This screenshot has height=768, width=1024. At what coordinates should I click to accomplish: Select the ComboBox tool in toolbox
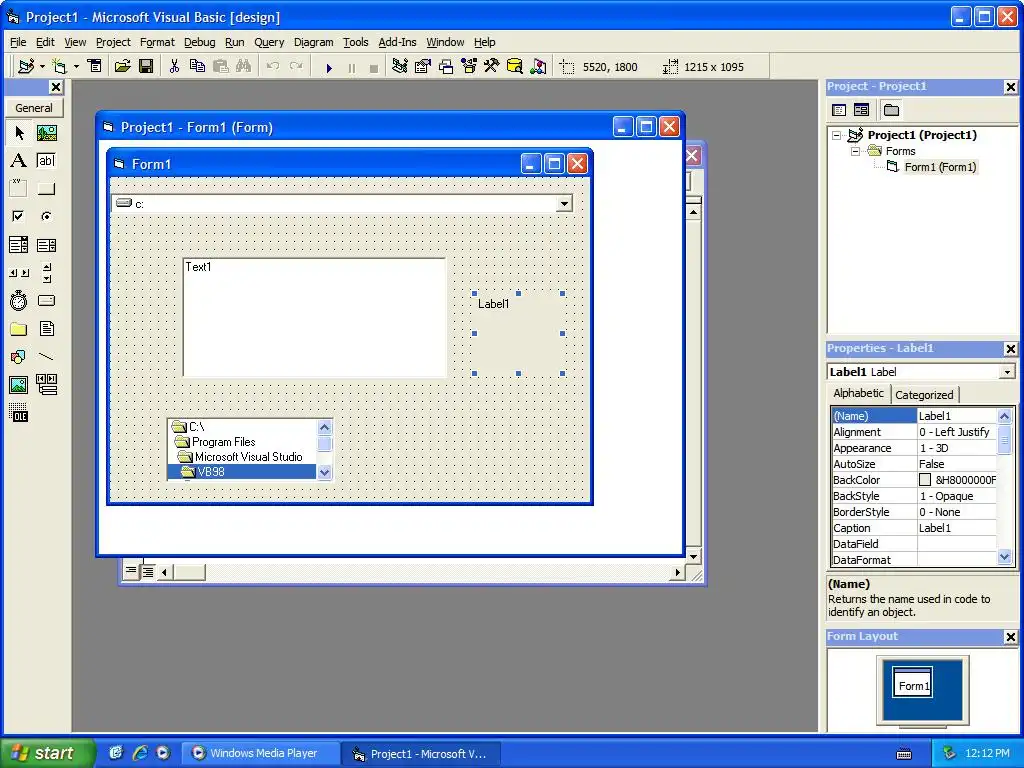pos(19,245)
